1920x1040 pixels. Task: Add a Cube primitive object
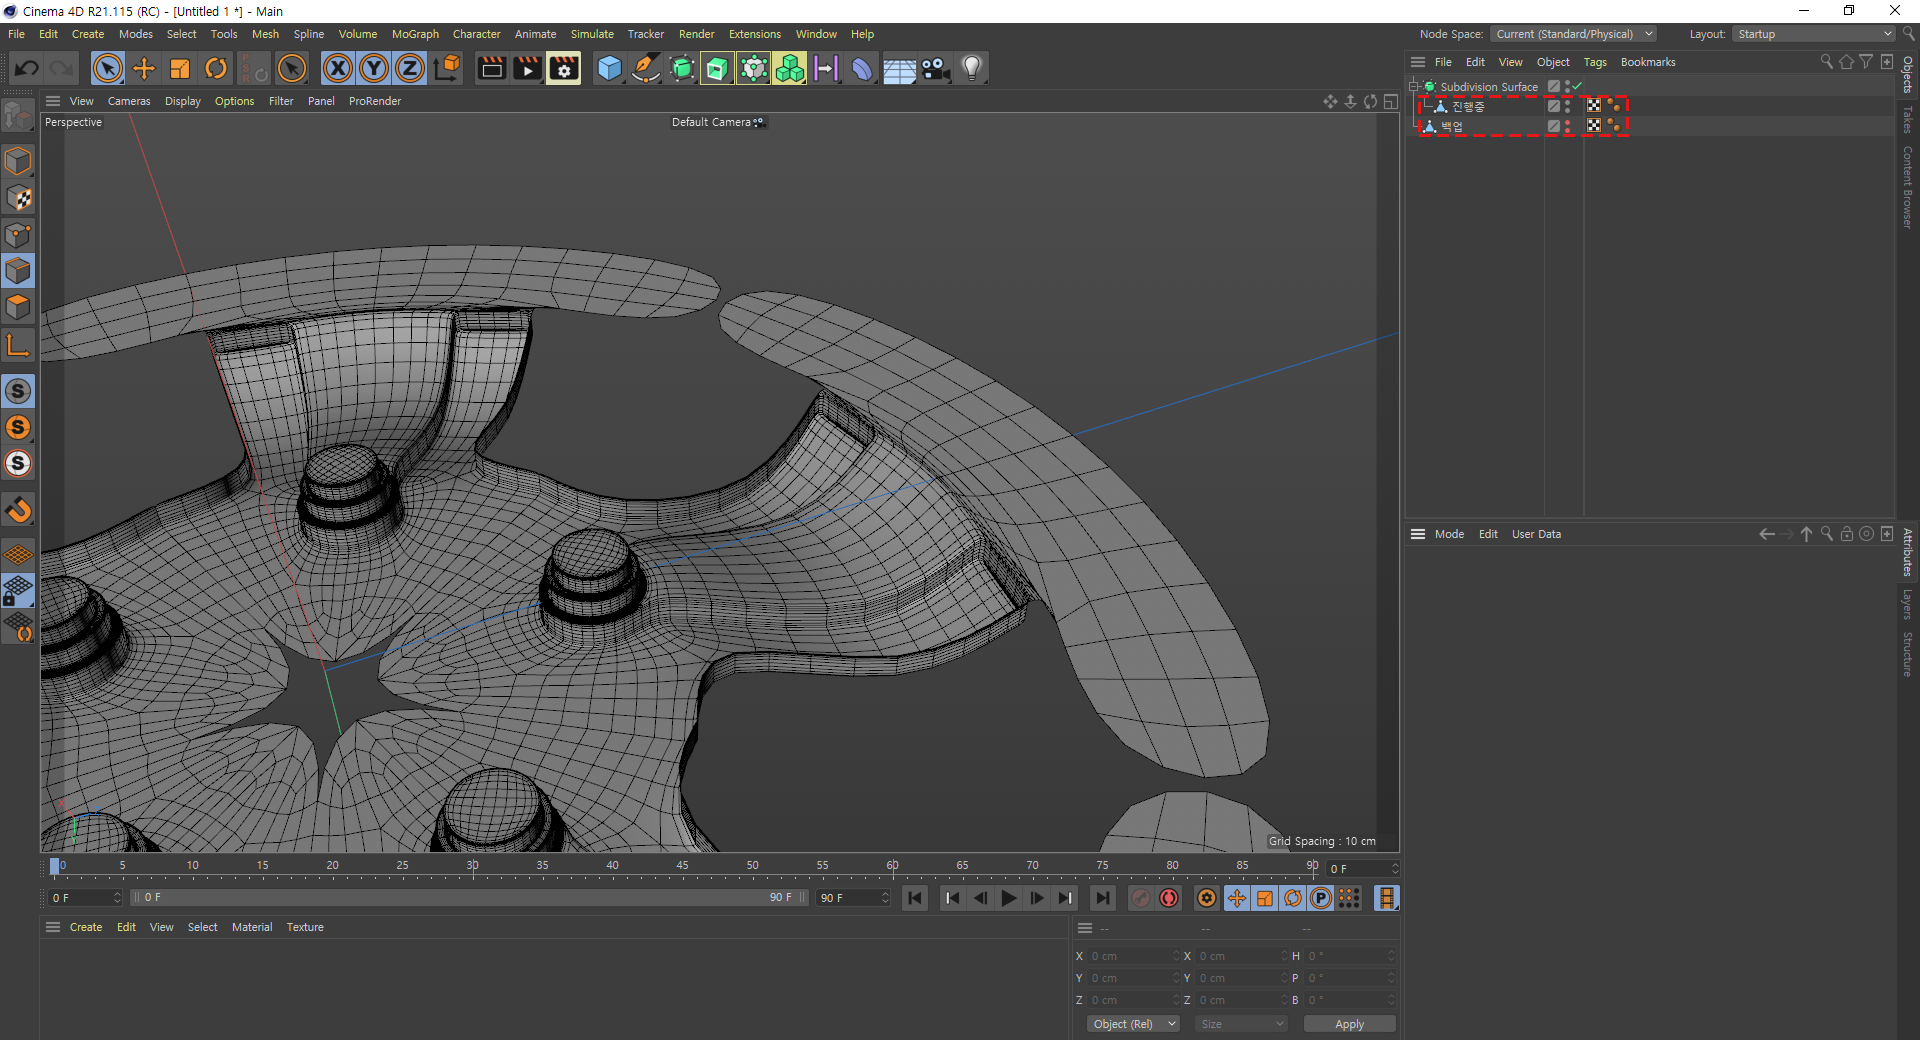pos(609,68)
